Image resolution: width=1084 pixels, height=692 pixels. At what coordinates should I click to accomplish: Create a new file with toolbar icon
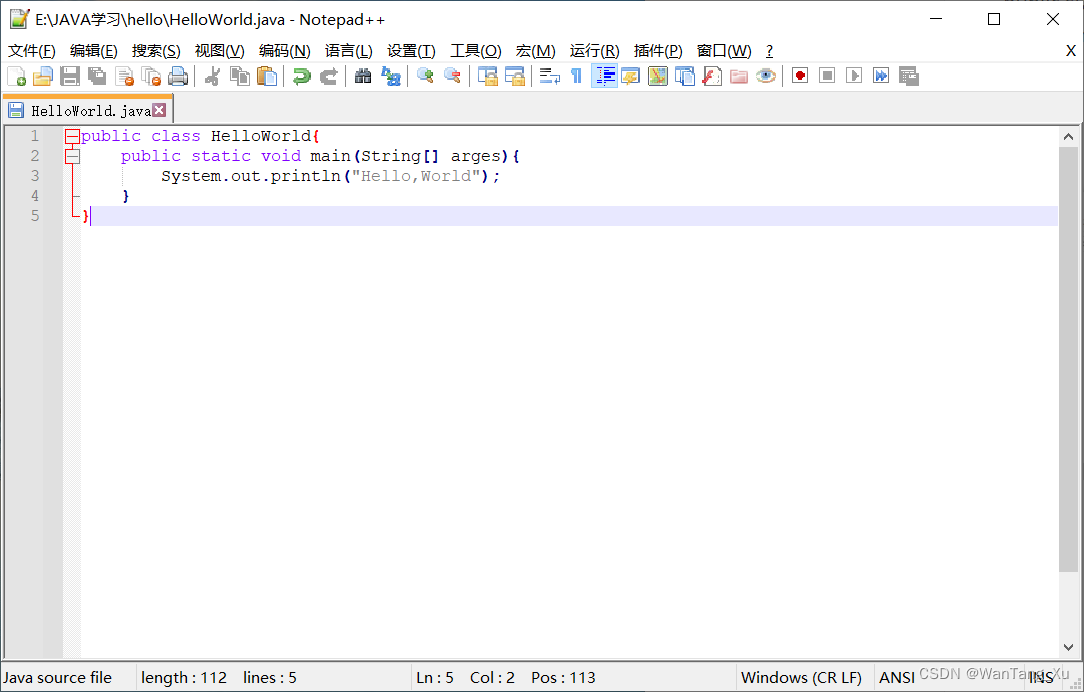coord(16,76)
